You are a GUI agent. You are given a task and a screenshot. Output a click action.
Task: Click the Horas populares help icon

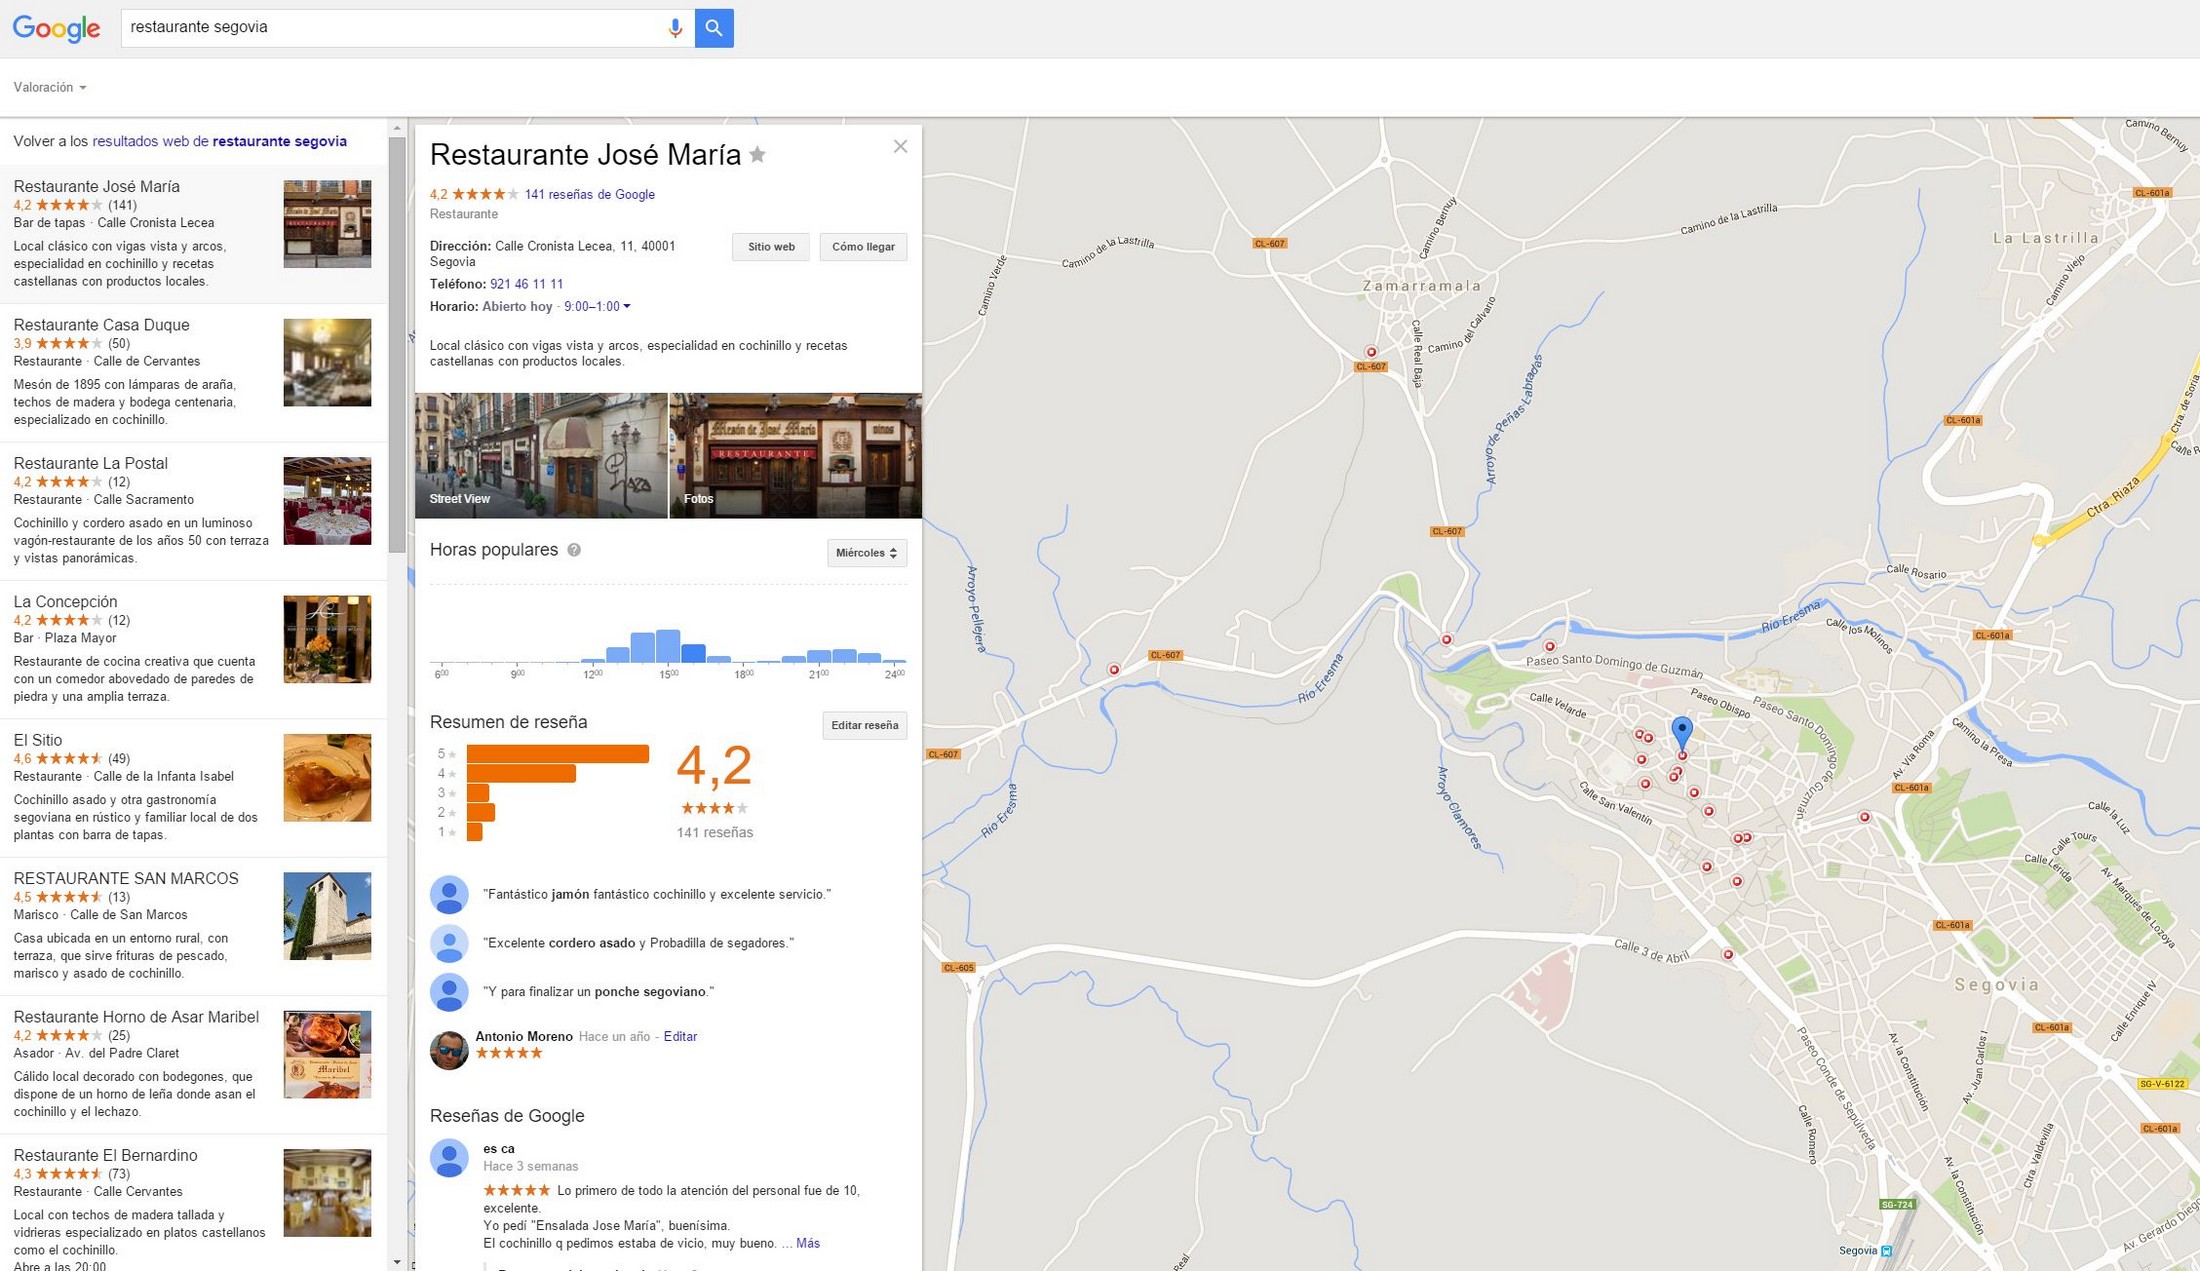tap(574, 550)
